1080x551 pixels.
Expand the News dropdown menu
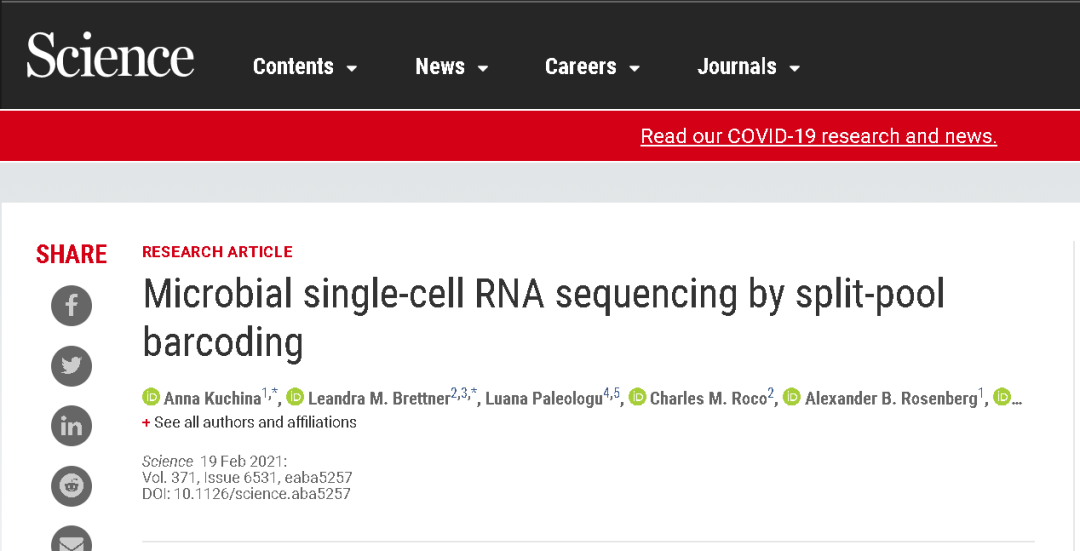tap(452, 67)
